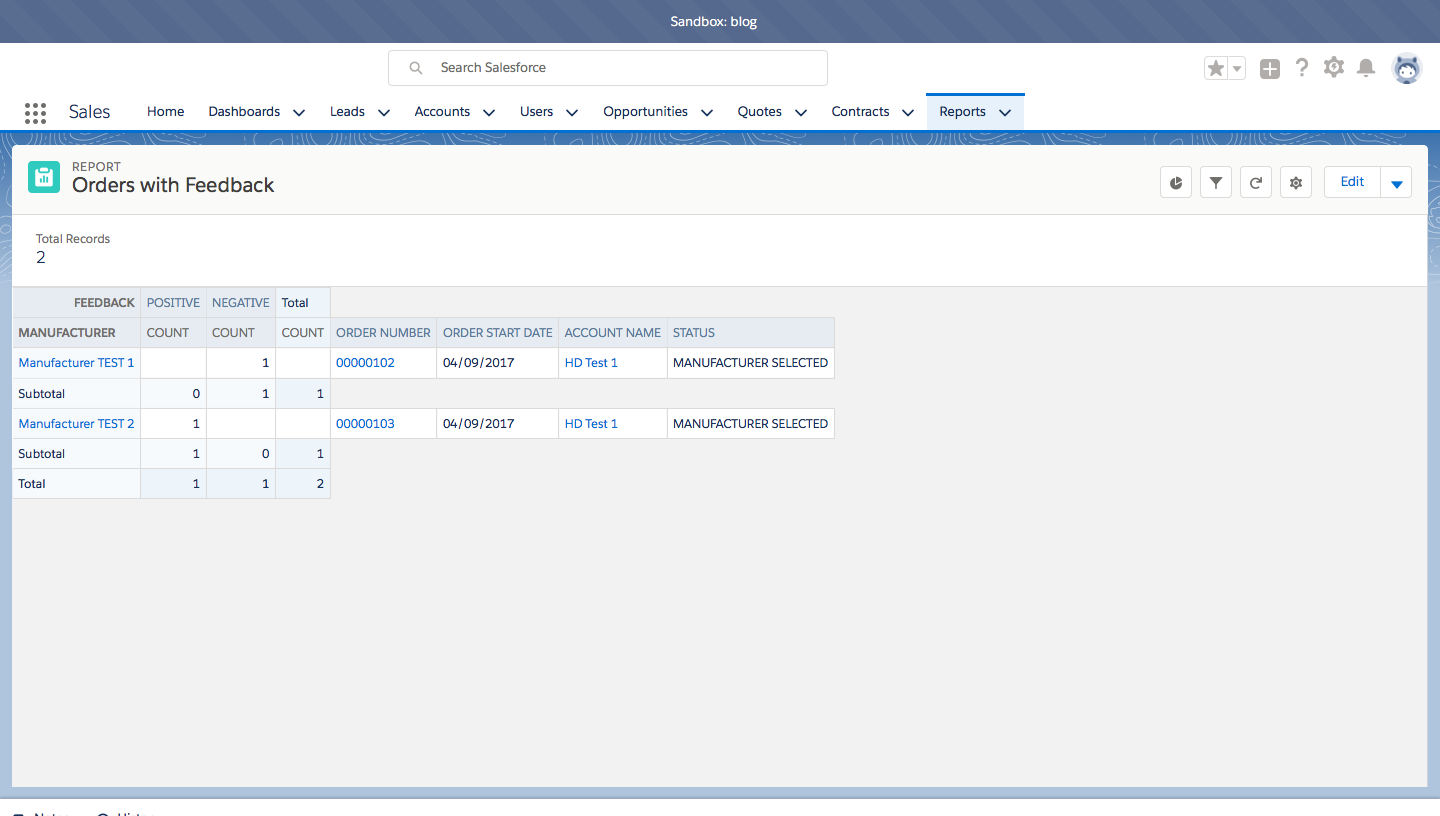Expand the favorites list dropdown arrow
Image resolution: width=1440 pixels, height=816 pixels.
(1237, 68)
